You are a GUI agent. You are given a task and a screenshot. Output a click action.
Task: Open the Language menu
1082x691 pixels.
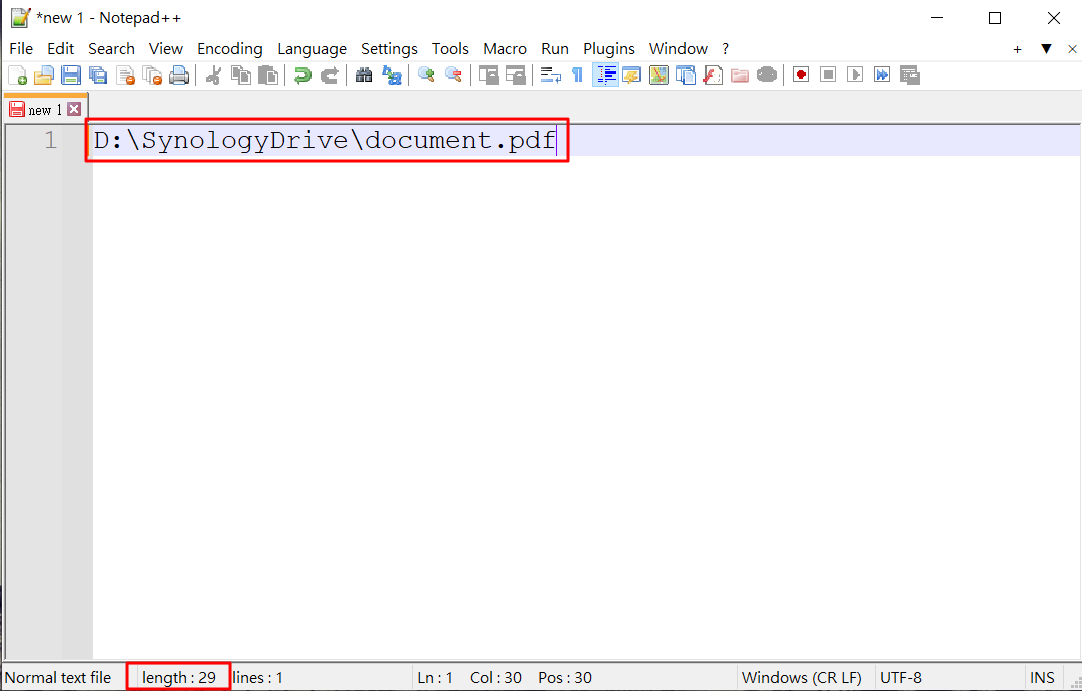pyautogui.click(x=312, y=49)
